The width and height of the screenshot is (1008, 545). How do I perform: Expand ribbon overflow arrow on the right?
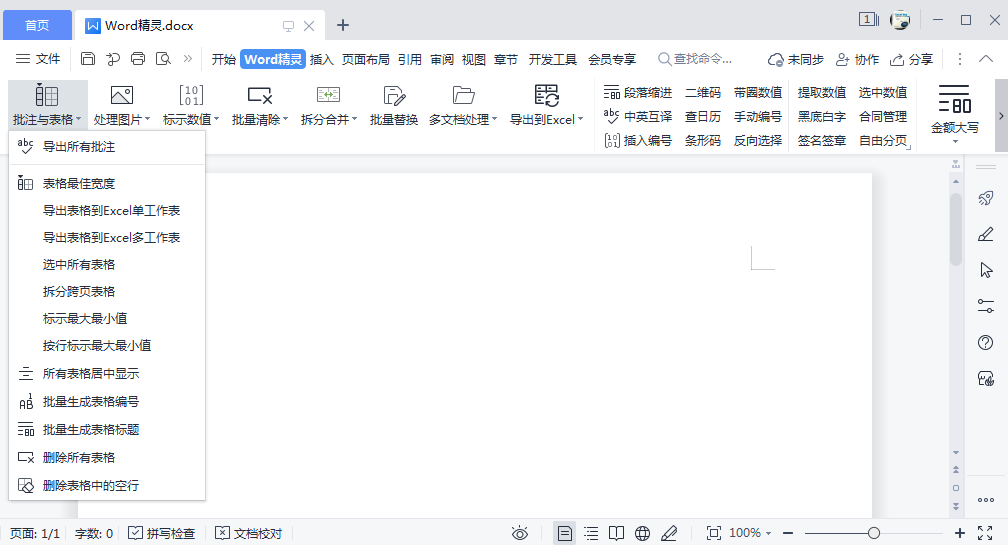pyautogui.click(x=1001, y=116)
